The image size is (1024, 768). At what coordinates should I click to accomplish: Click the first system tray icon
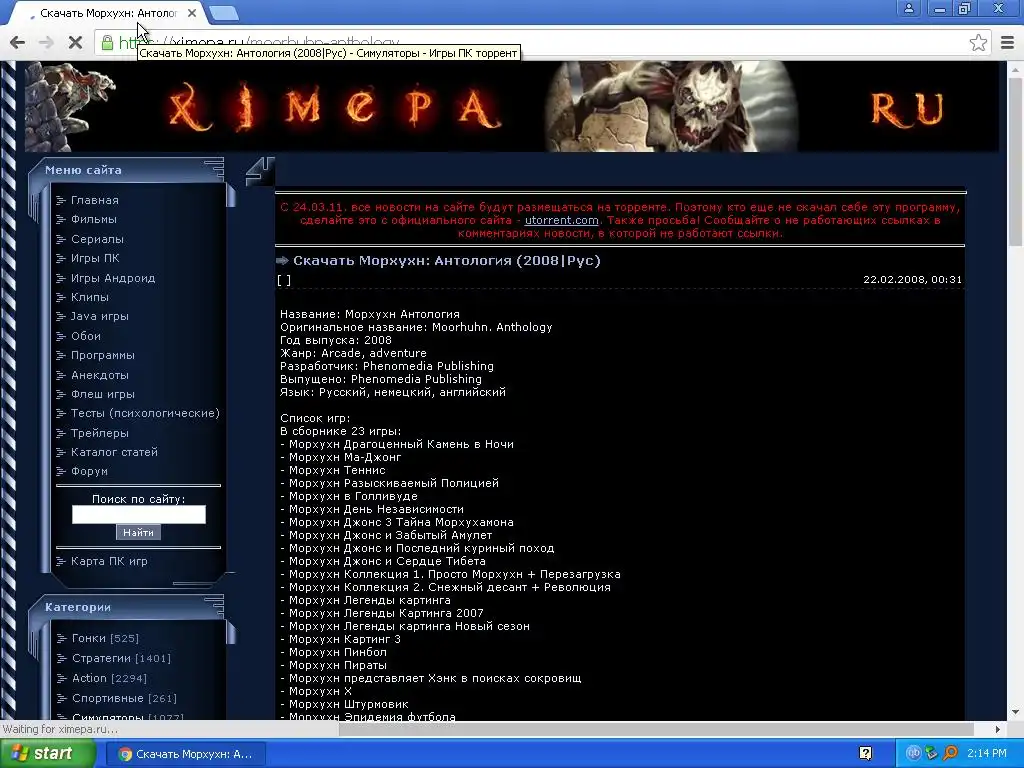pos(913,754)
